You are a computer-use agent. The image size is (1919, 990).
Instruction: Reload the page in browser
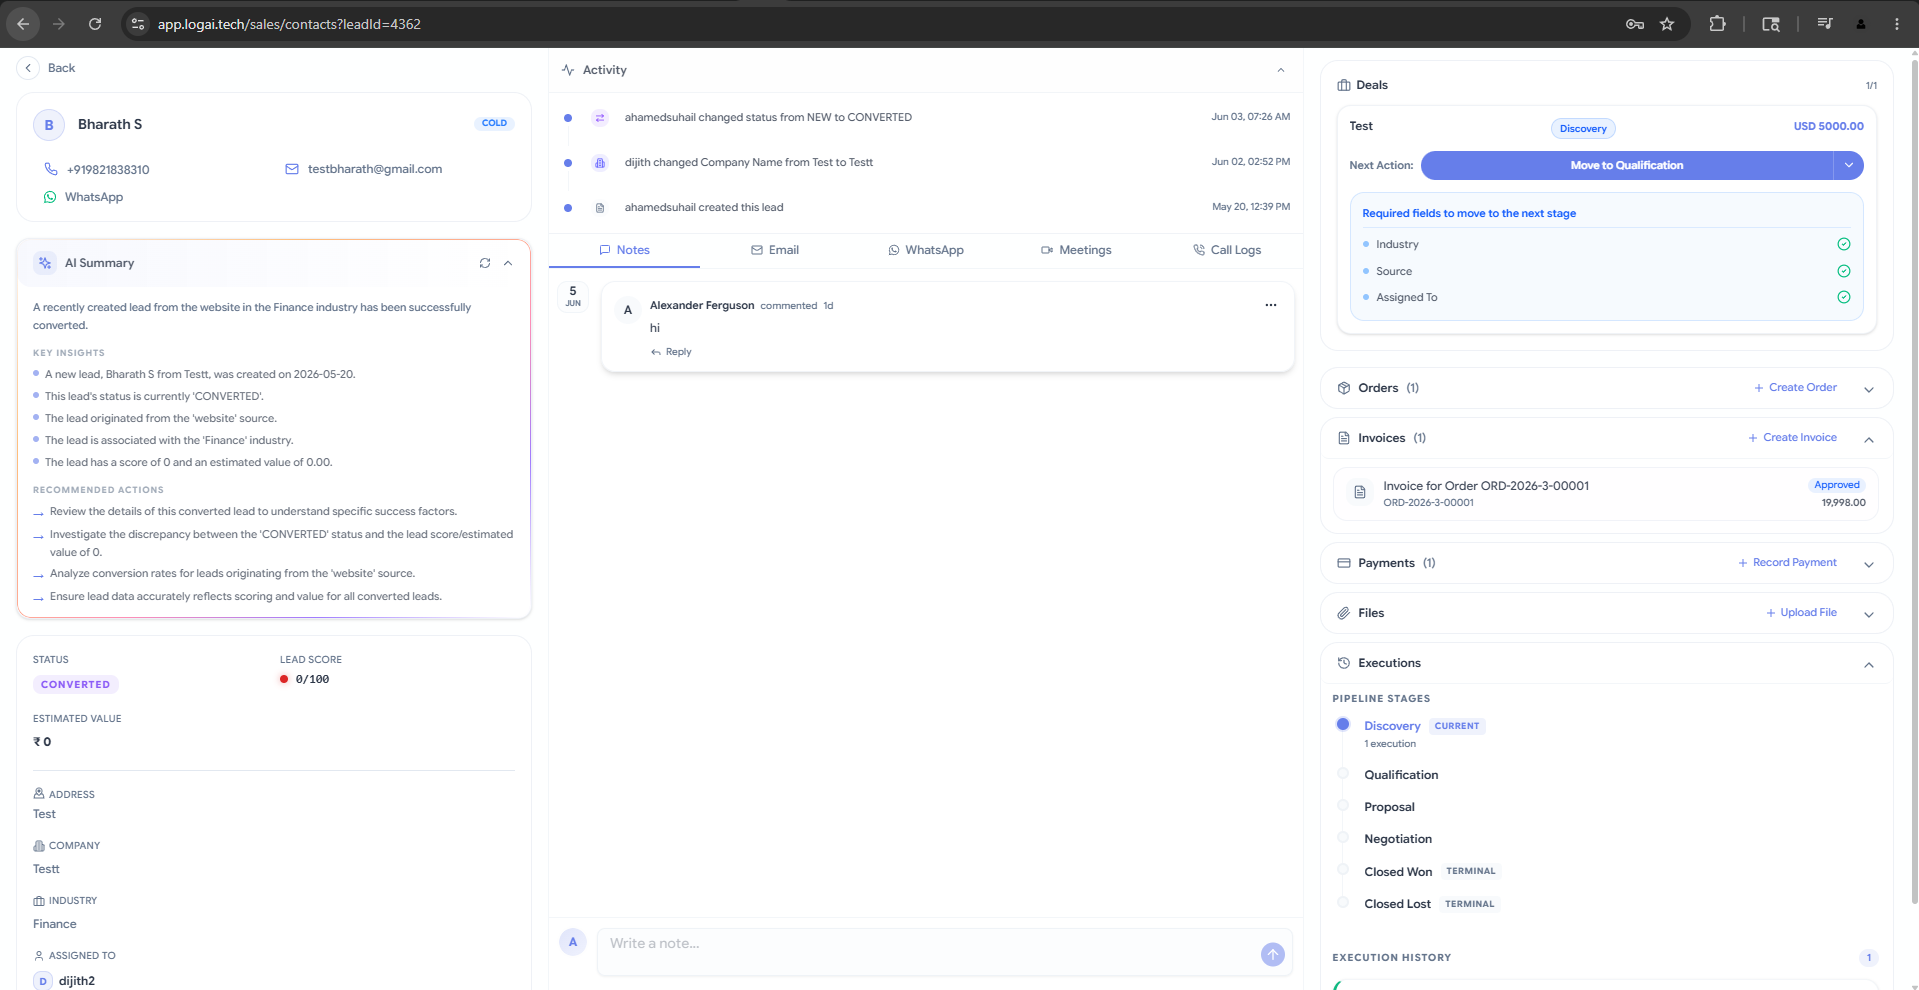pos(95,24)
